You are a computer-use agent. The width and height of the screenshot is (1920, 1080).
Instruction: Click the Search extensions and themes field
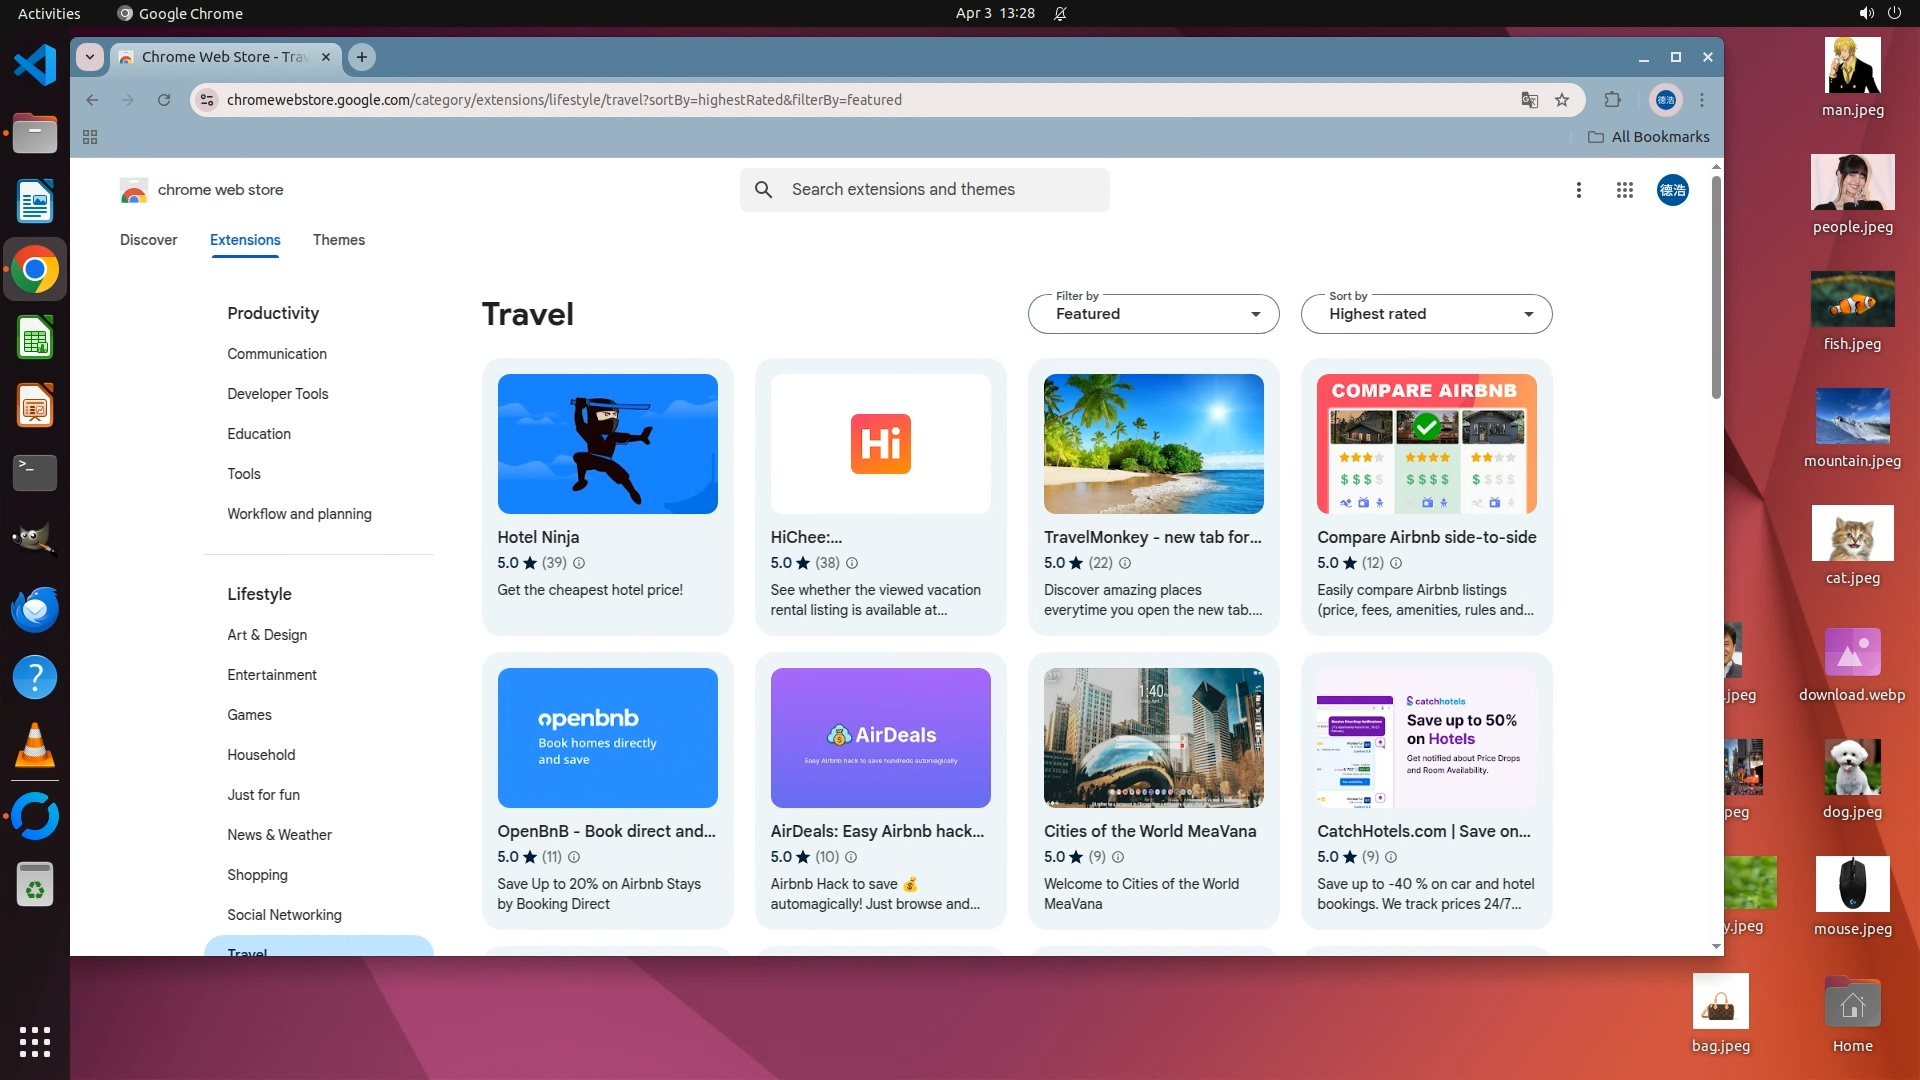click(925, 190)
